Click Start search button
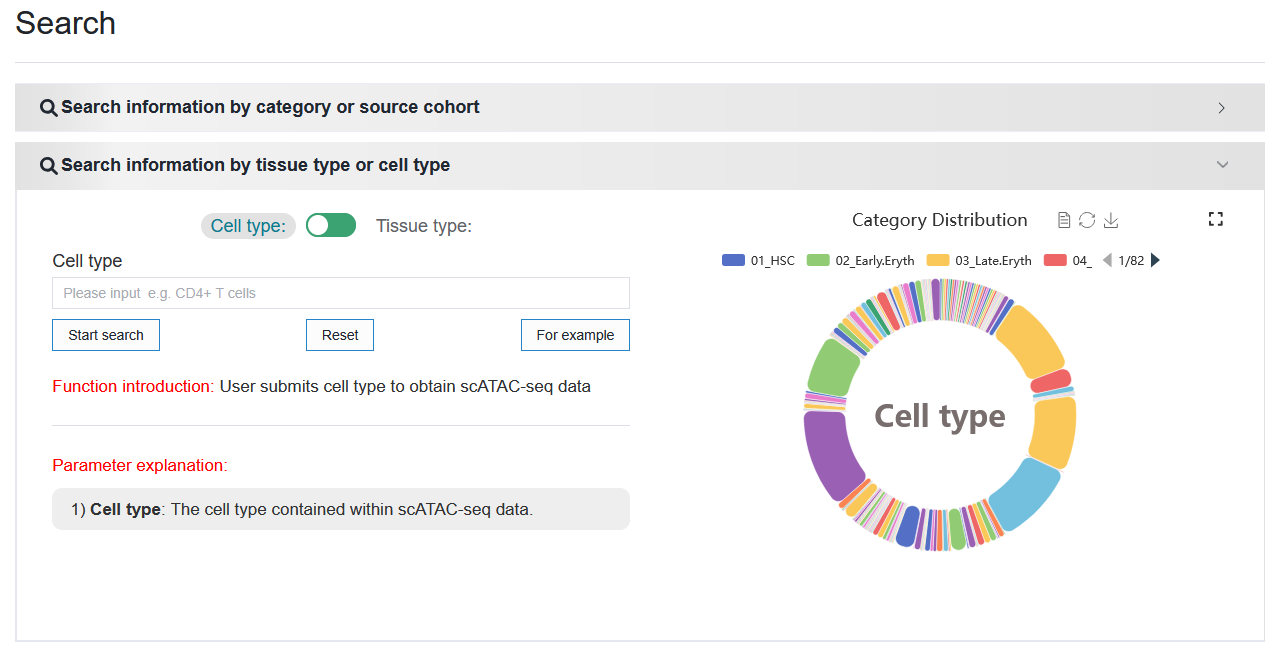Image resolution: width=1282 pixels, height=651 pixels. (106, 335)
